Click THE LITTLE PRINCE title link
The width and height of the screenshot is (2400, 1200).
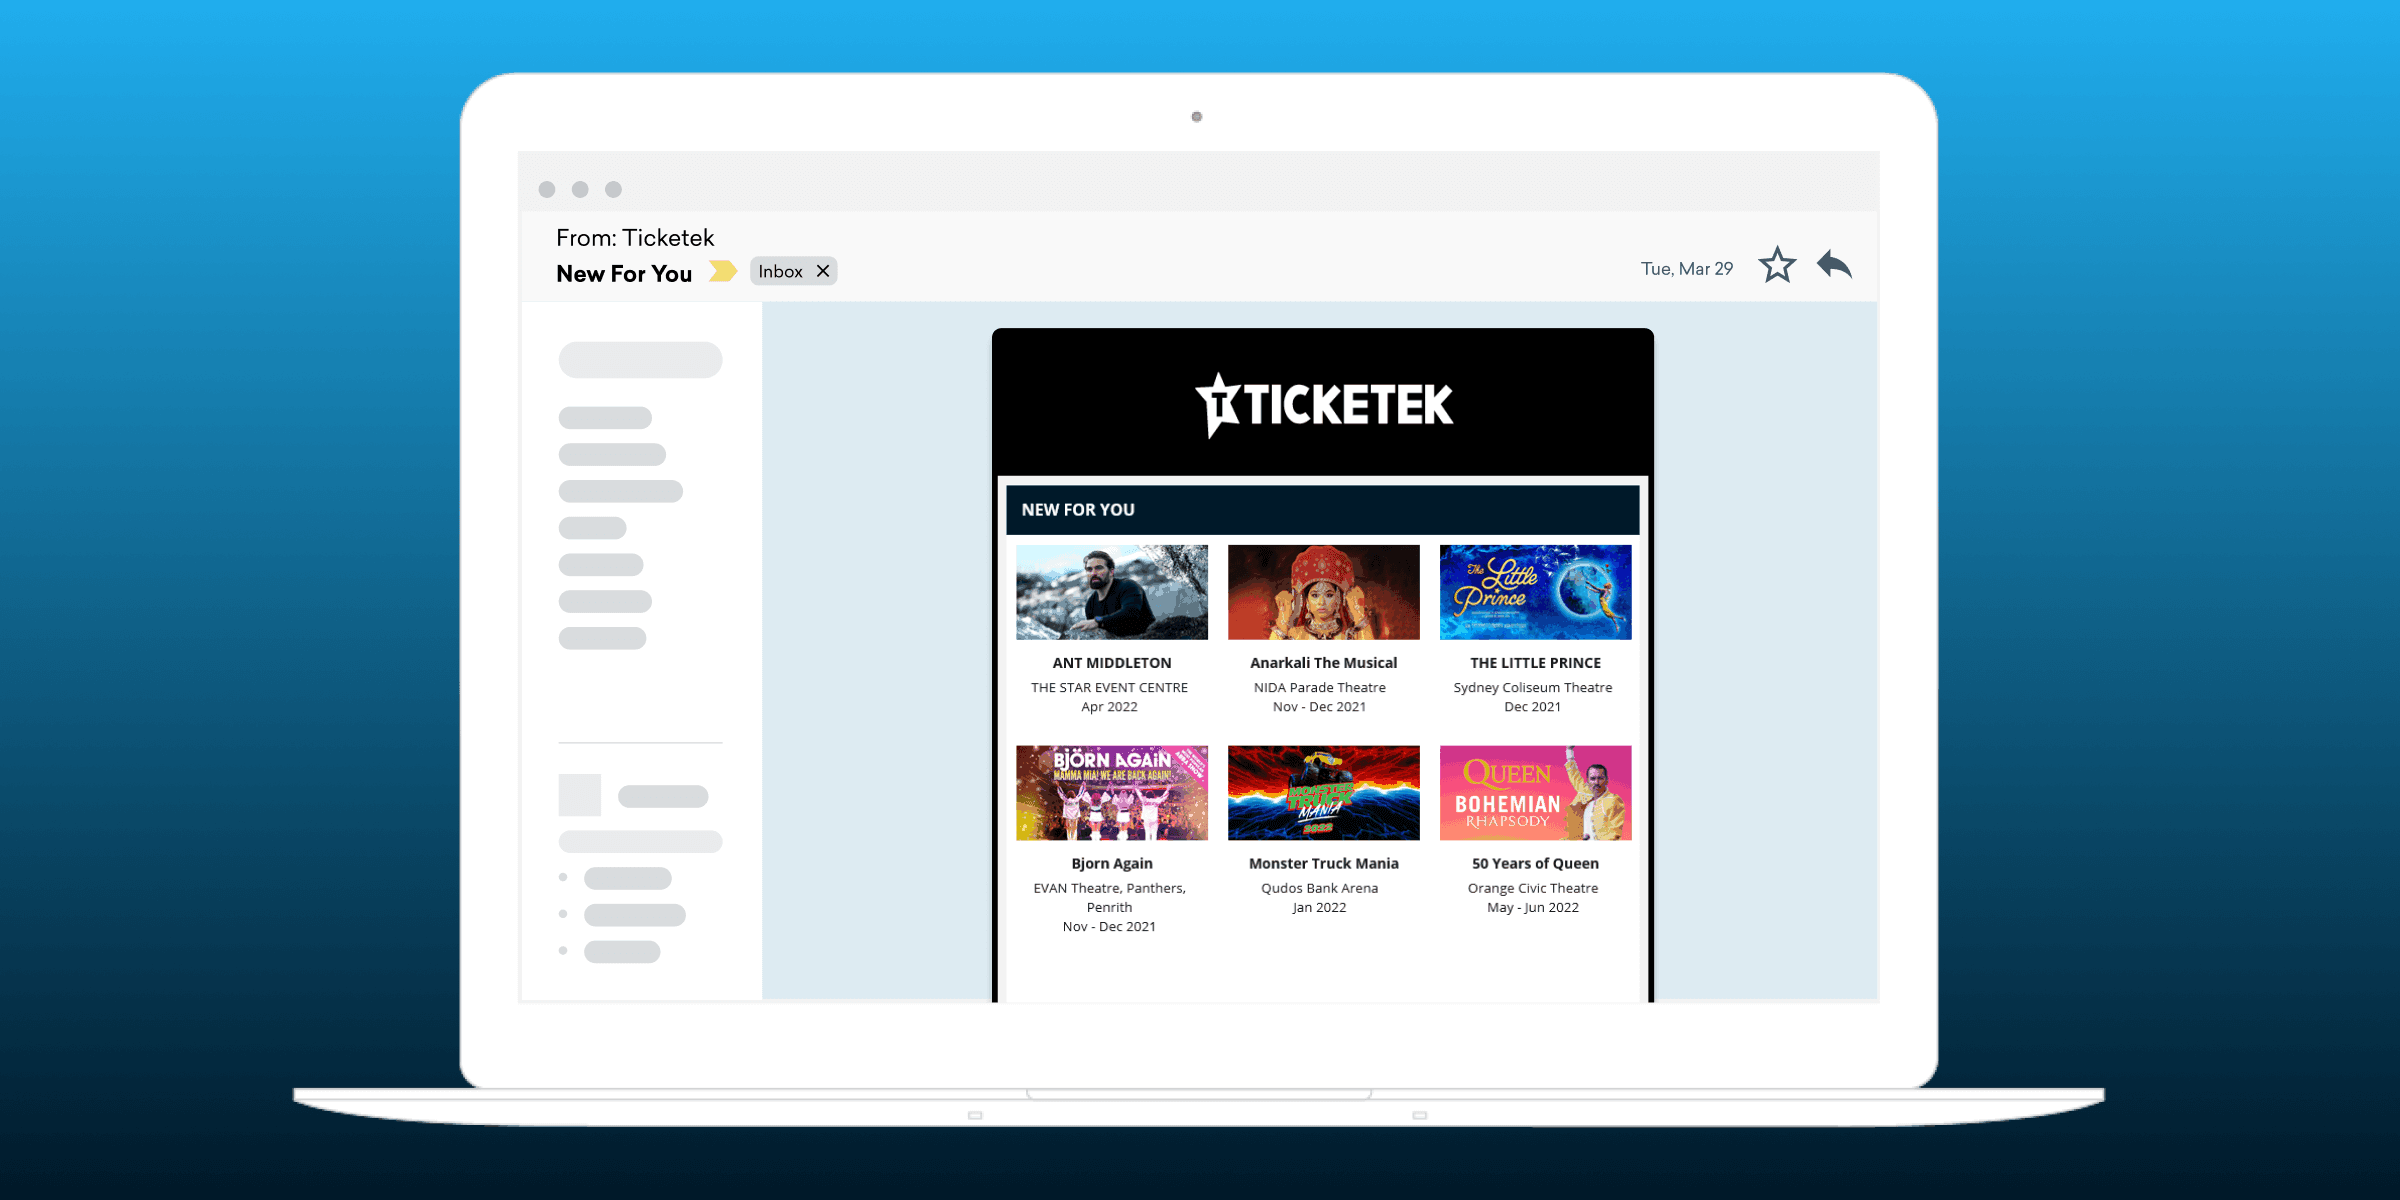pyautogui.click(x=1535, y=663)
